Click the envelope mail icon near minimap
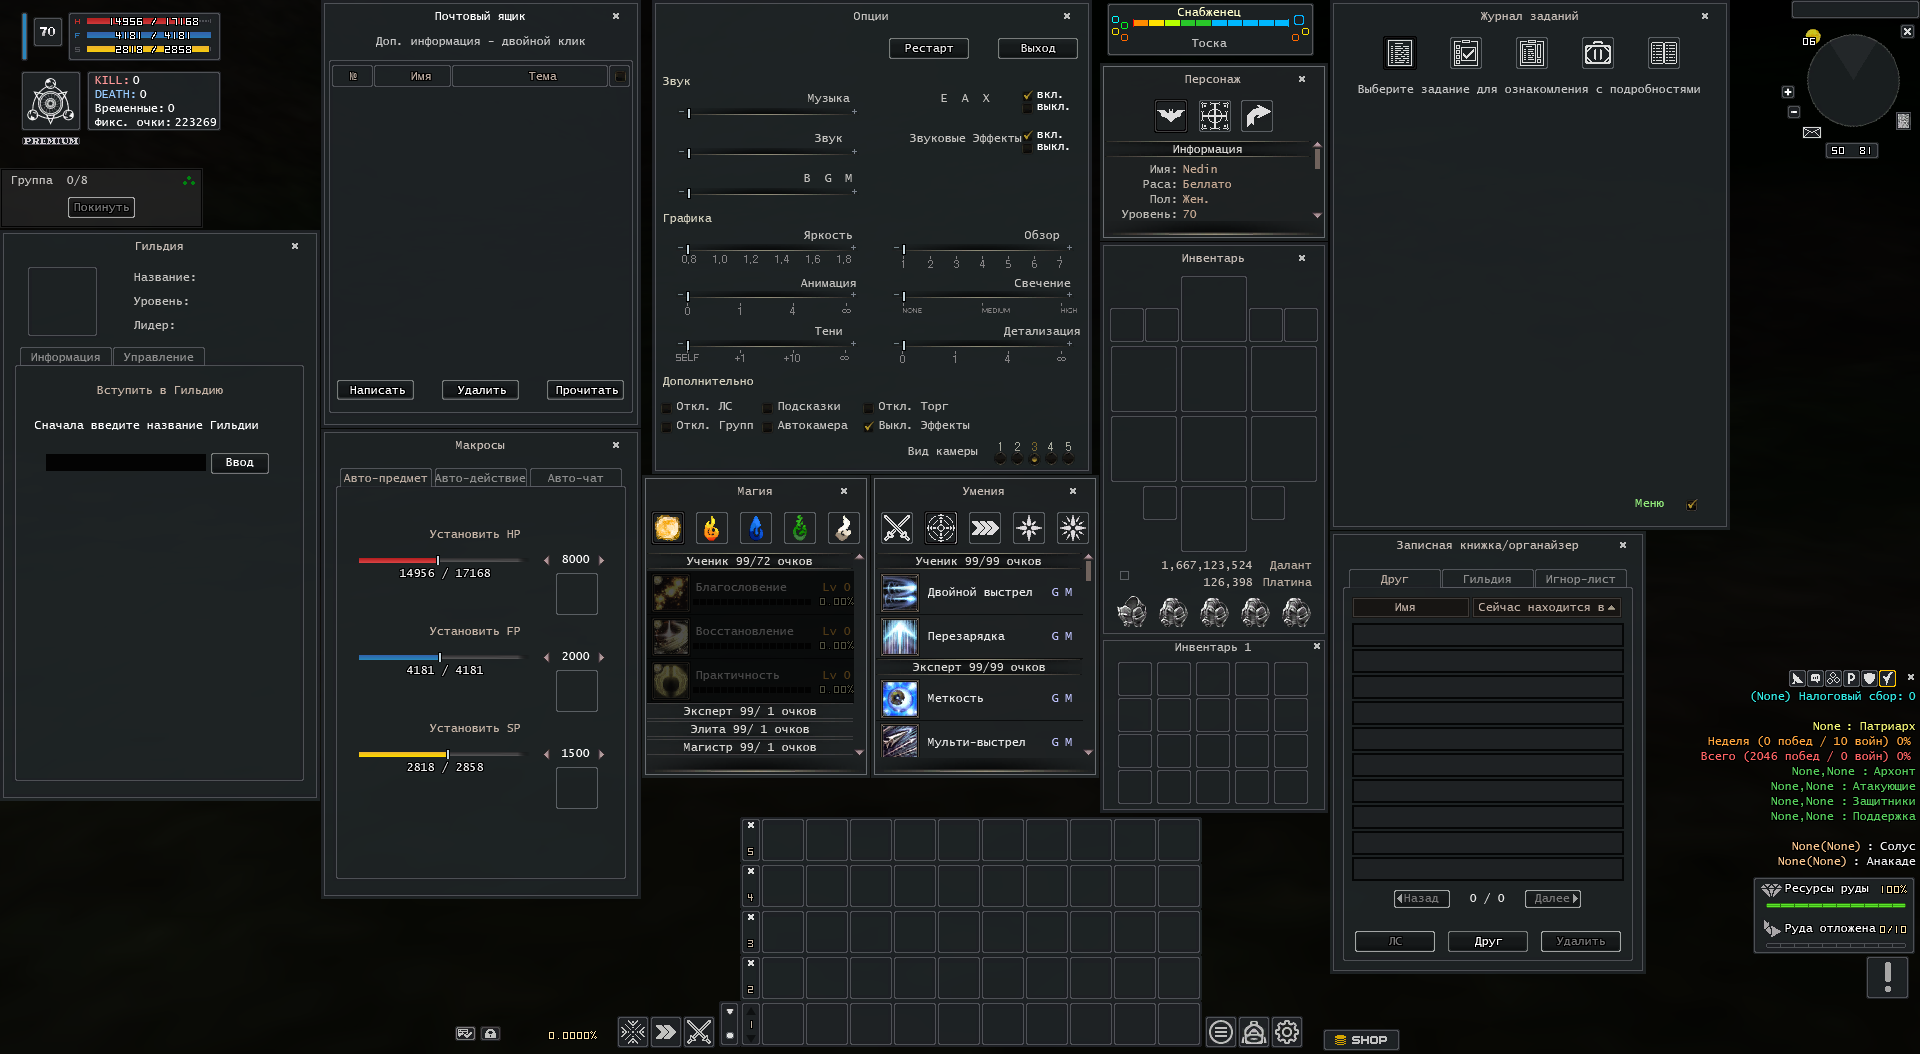The width and height of the screenshot is (1920, 1054). 1811,132
